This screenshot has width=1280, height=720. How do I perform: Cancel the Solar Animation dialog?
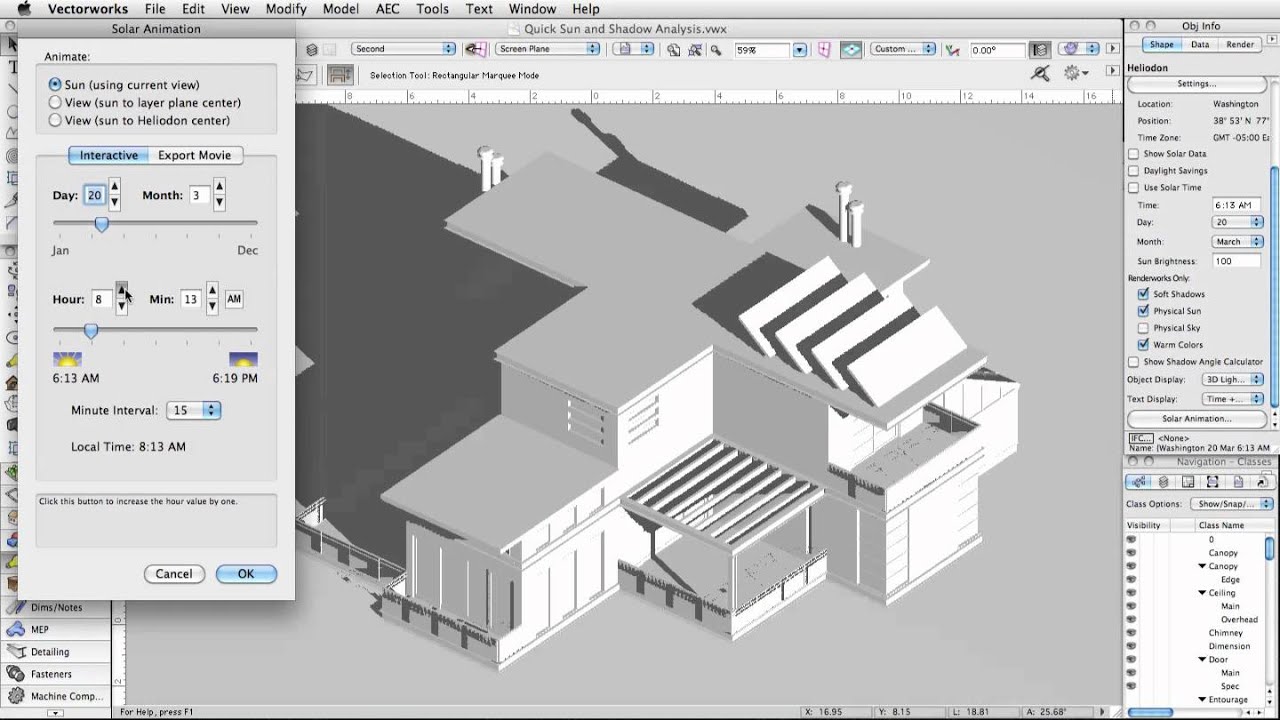pos(174,574)
